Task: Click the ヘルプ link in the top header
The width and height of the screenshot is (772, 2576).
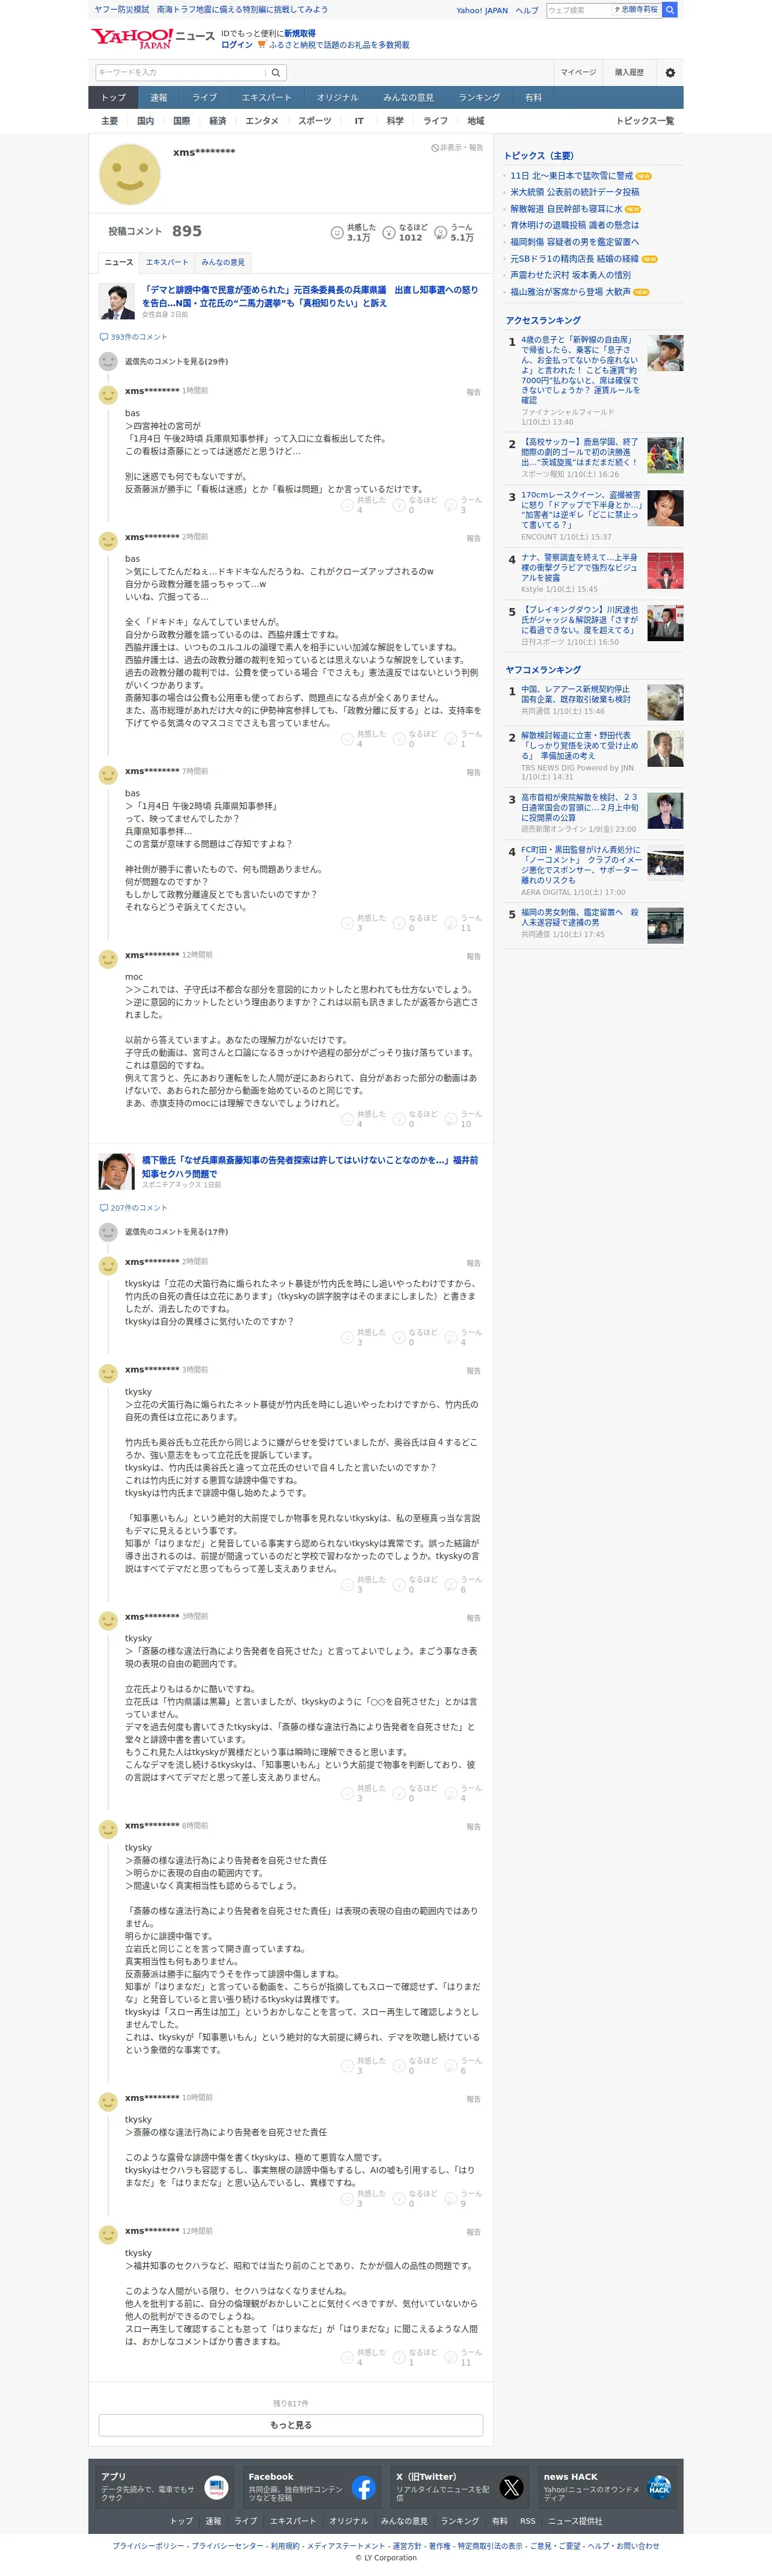Action: pyautogui.click(x=527, y=10)
